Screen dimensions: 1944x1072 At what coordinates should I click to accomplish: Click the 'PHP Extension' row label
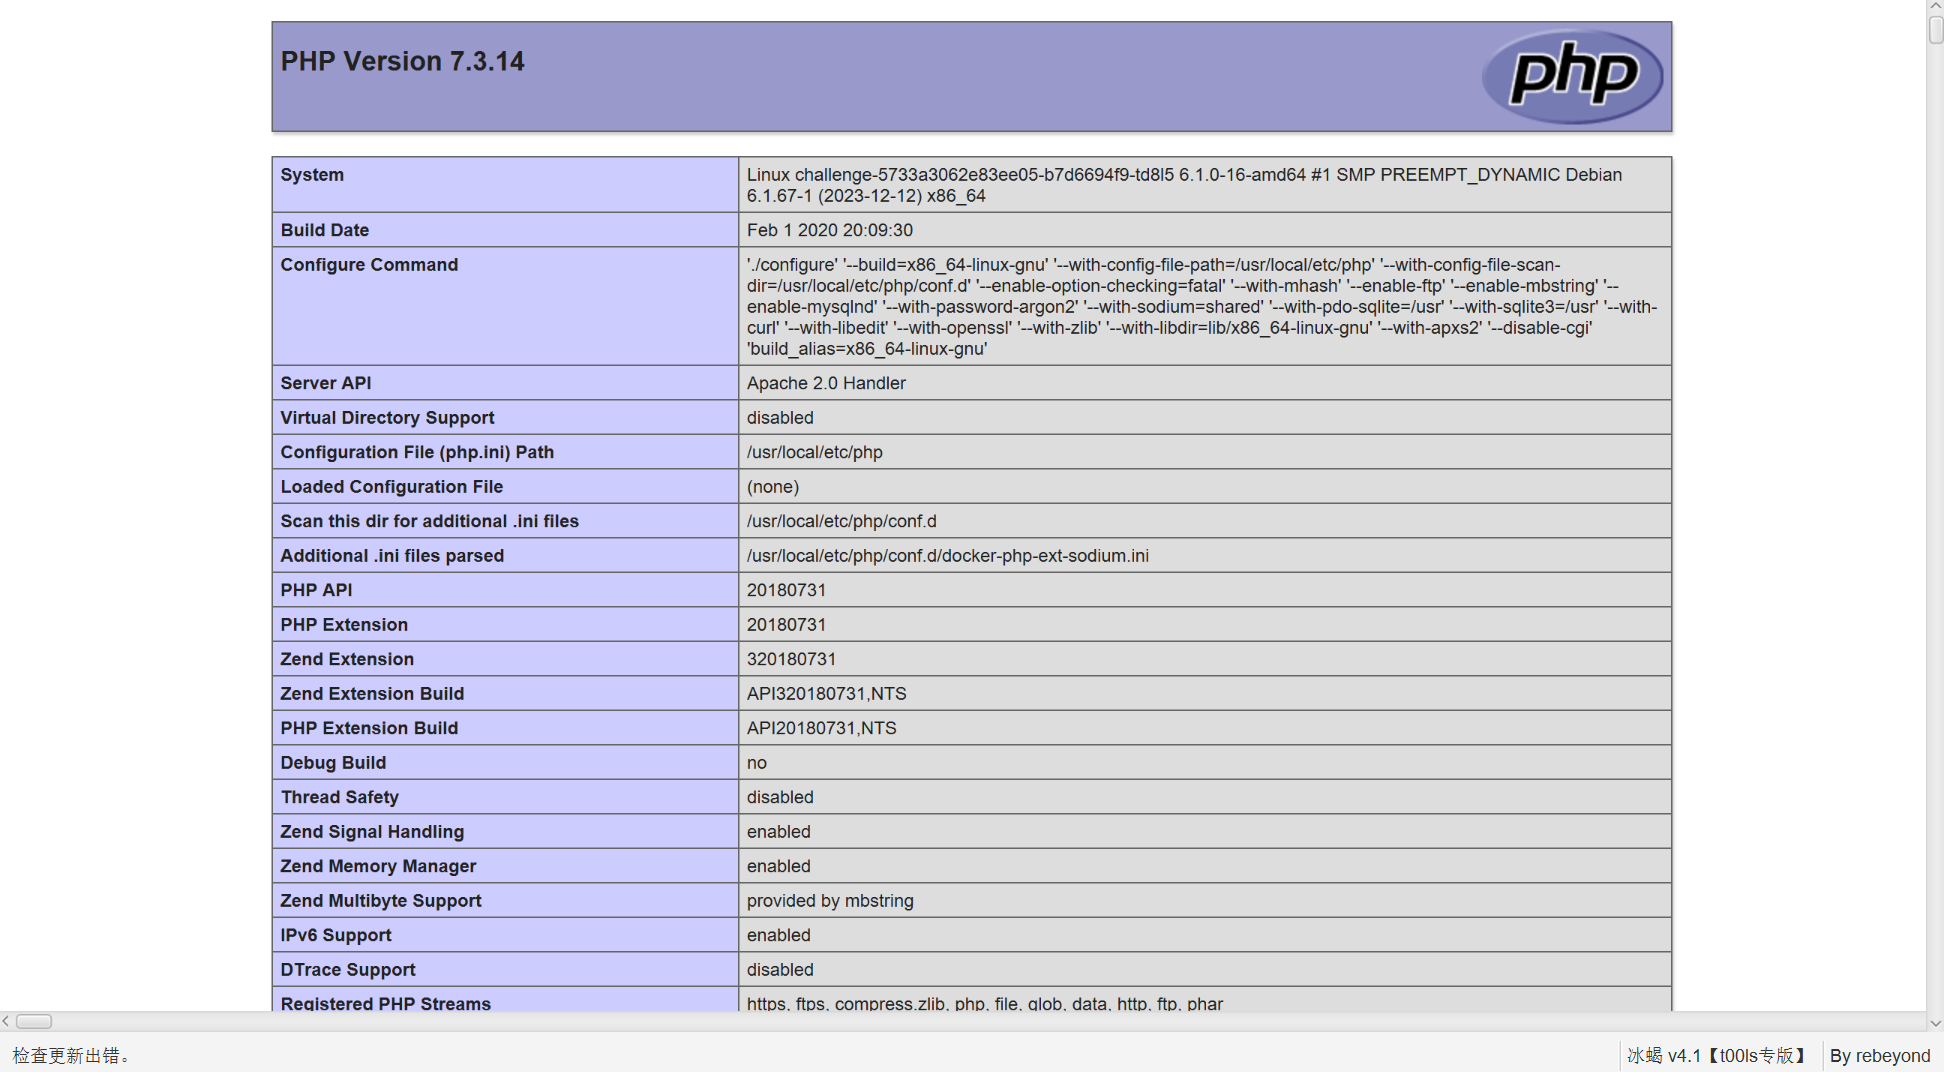pyautogui.click(x=344, y=625)
